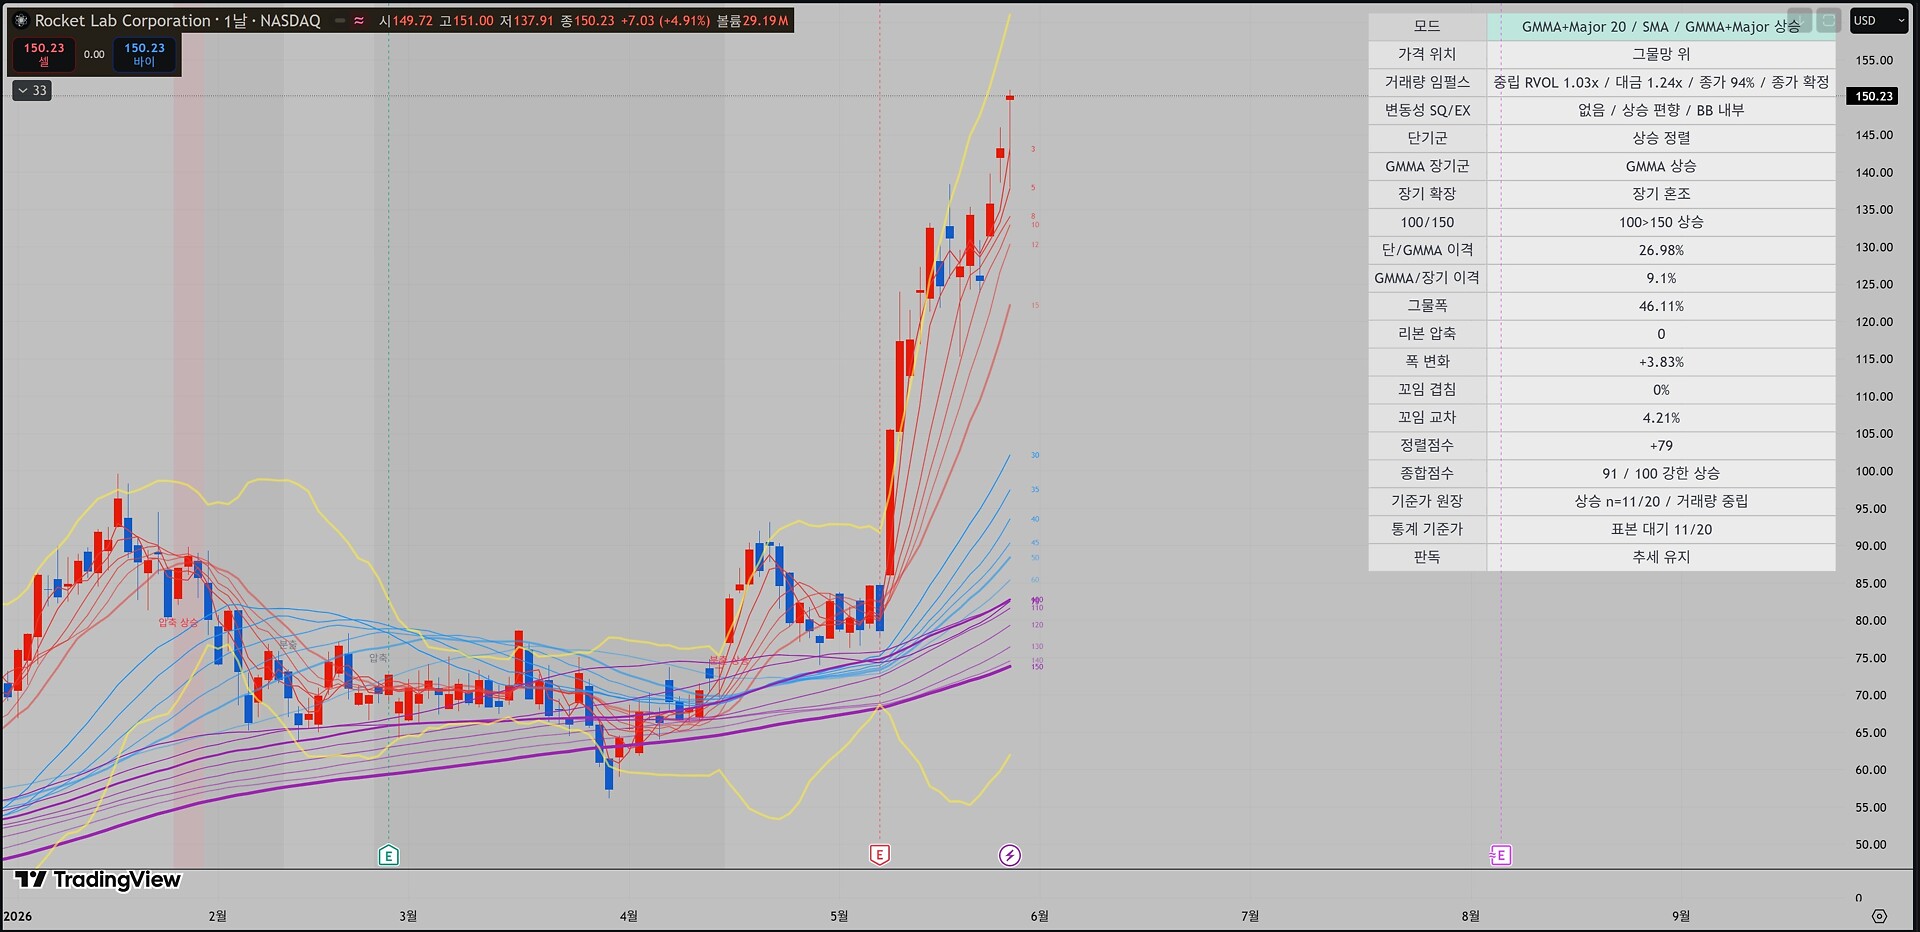Click the approximately-equal indicator icon beside NASDAQ
1920x932 pixels.
(x=359, y=20)
